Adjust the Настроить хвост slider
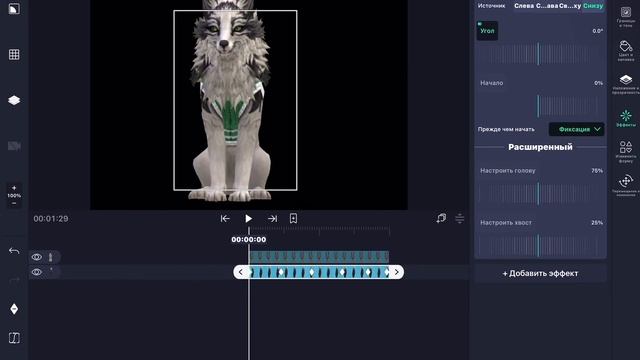The height and width of the screenshot is (360, 640). (x=538, y=245)
